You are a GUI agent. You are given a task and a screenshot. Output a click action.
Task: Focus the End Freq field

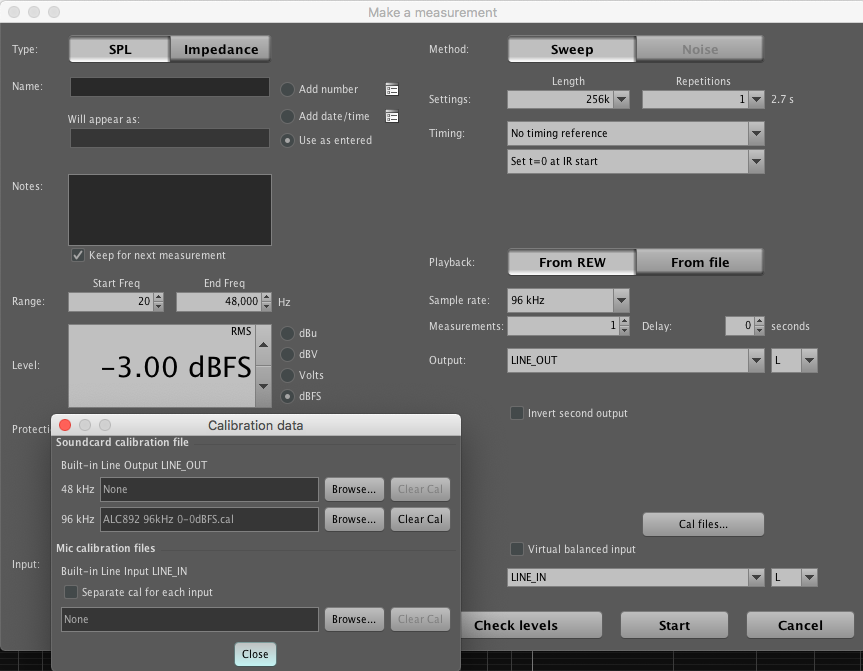(219, 302)
